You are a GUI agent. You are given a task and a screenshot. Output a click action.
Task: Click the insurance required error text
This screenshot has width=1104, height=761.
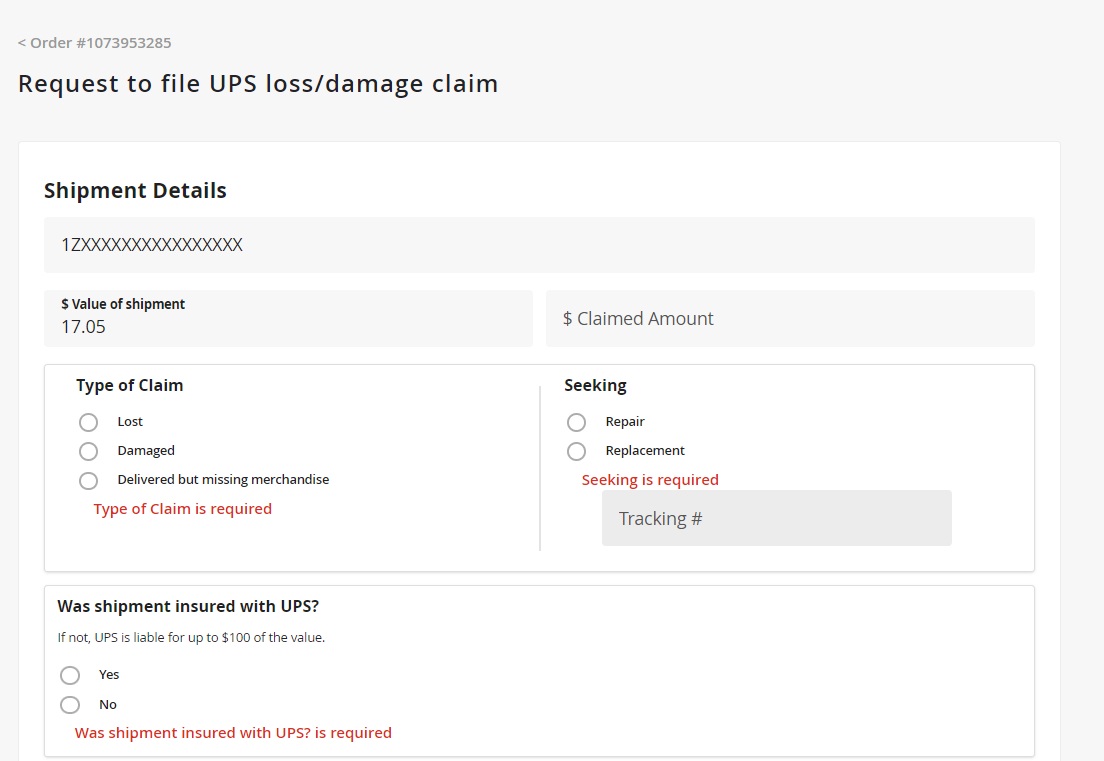pos(232,732)
